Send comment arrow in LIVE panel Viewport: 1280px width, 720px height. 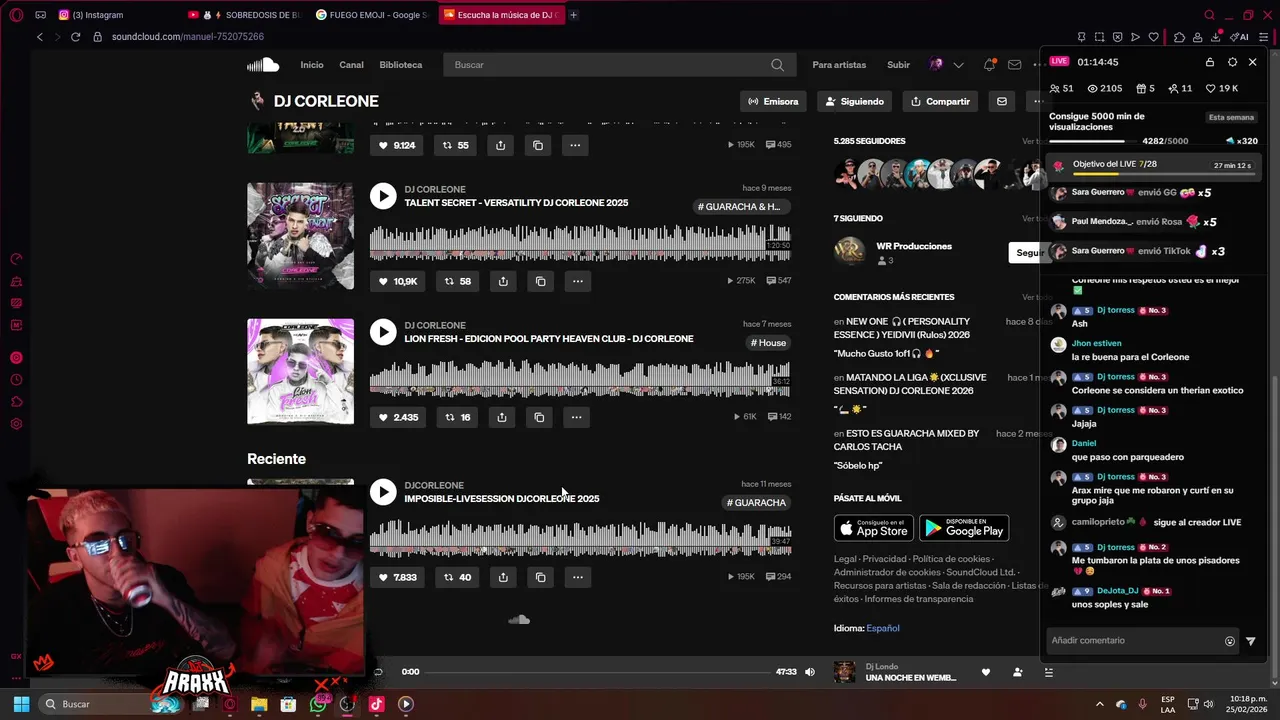point(1250,641)
